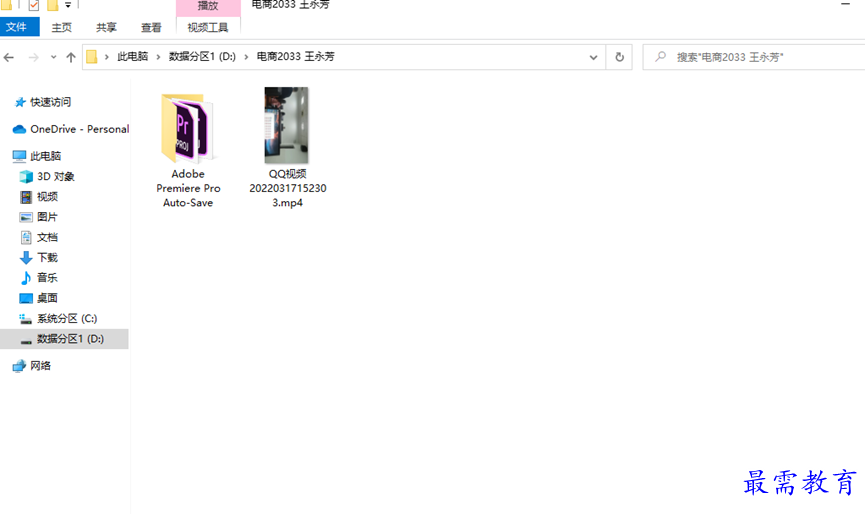Open the 3D 对象 folder
The height and width of the screenshot is (514, 865).
(x=55, y=176)
